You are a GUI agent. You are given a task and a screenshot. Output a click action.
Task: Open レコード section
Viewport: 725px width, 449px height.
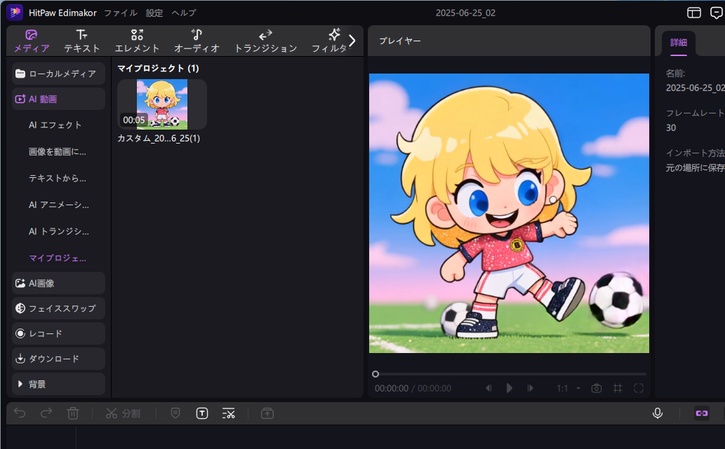click(58, 333)
